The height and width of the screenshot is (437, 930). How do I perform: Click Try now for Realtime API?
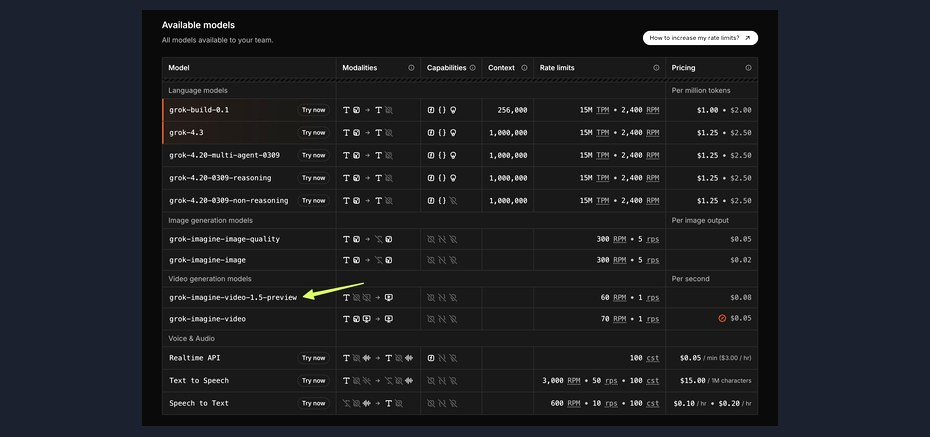(313, 358)
